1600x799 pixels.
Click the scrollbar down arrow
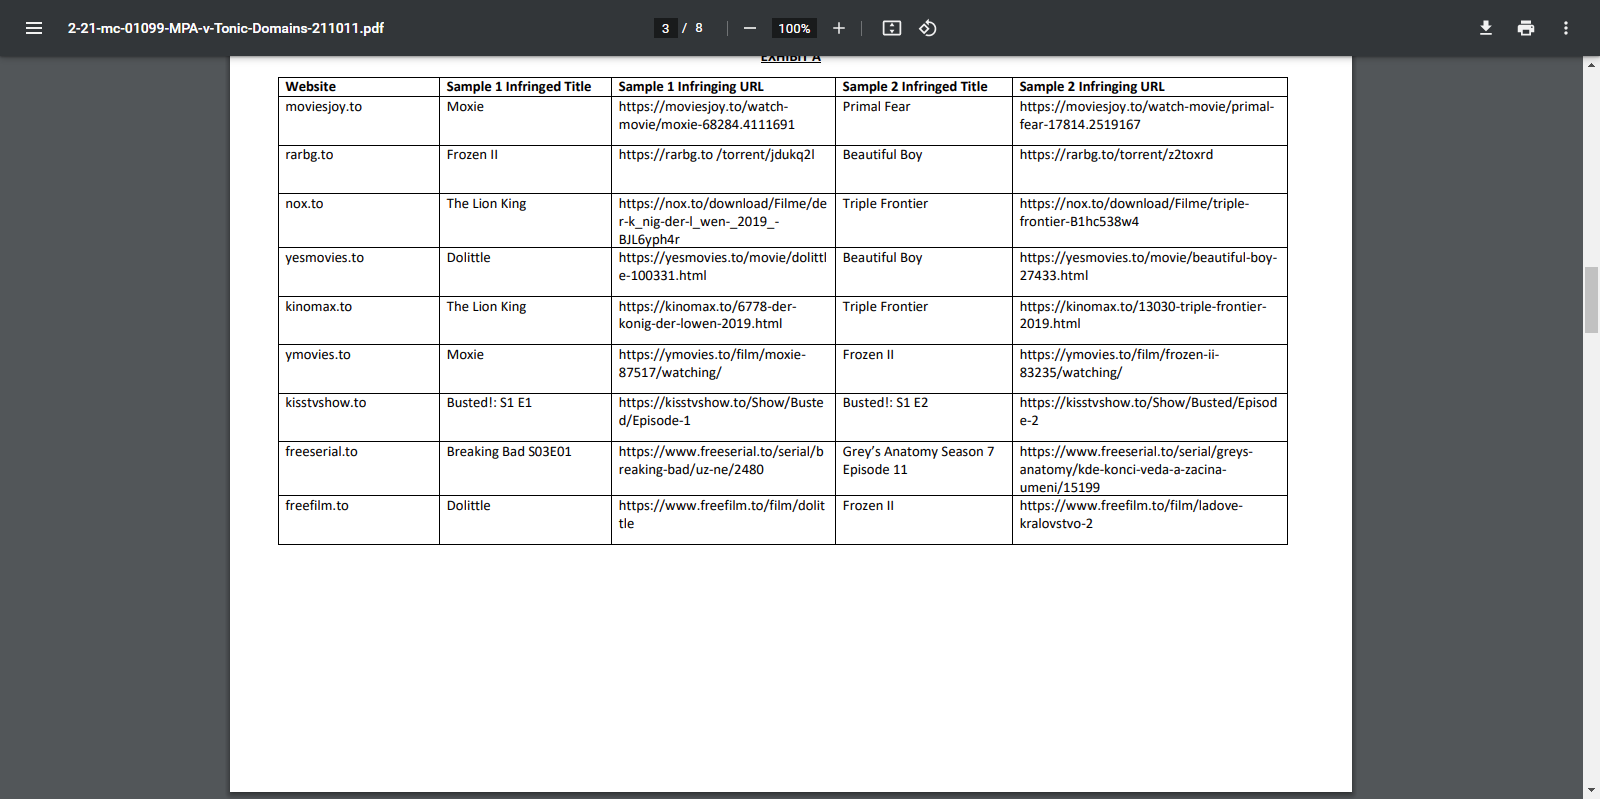[1591, 790]
